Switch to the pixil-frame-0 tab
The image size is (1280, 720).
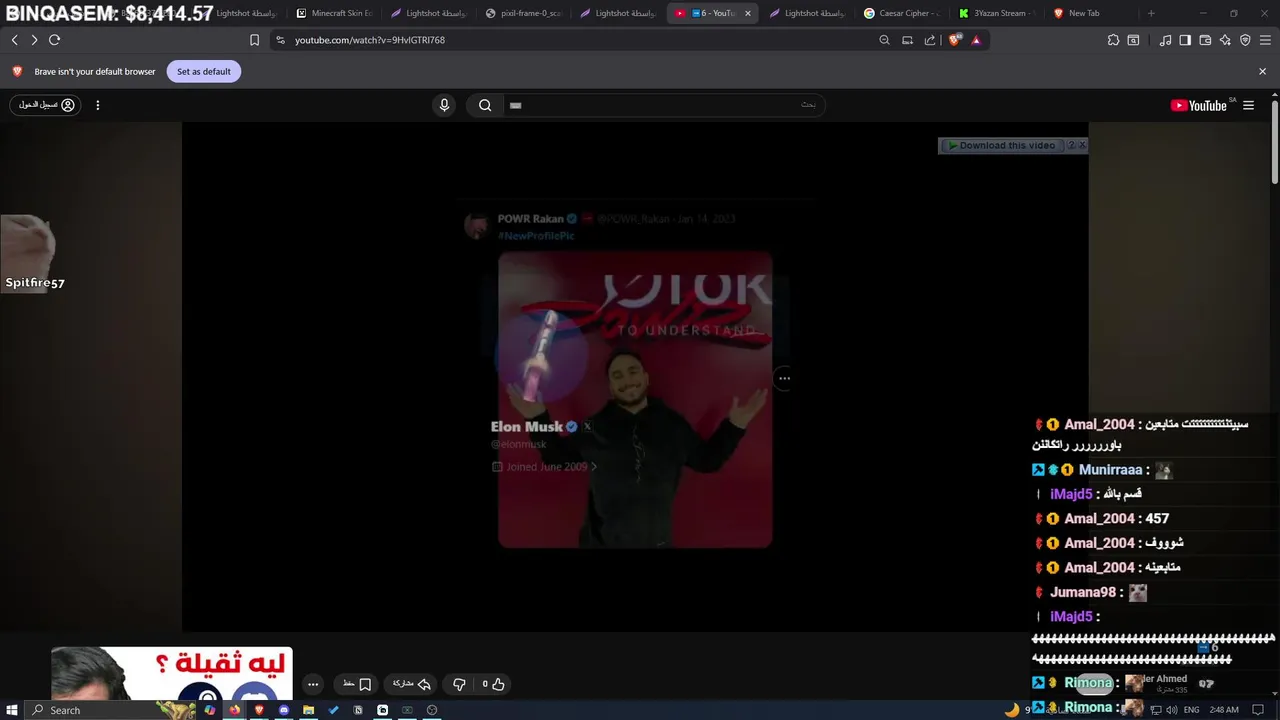pyautogui.click(x=523, y=13)
